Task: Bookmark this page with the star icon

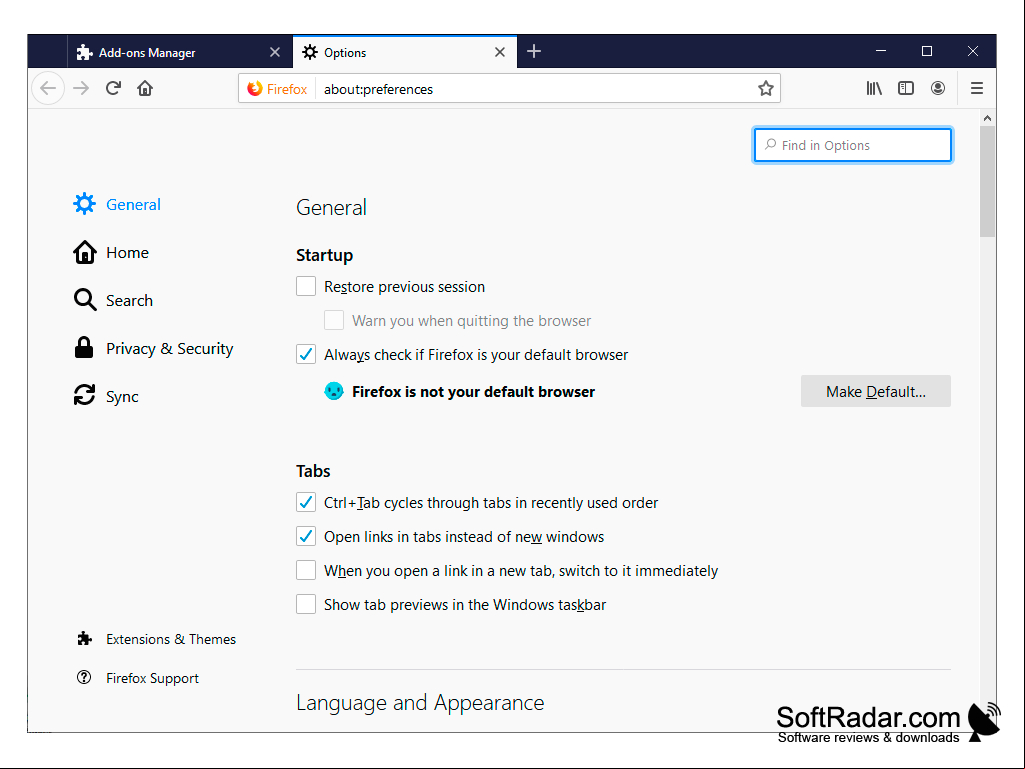Action: [x=765, y=88]
